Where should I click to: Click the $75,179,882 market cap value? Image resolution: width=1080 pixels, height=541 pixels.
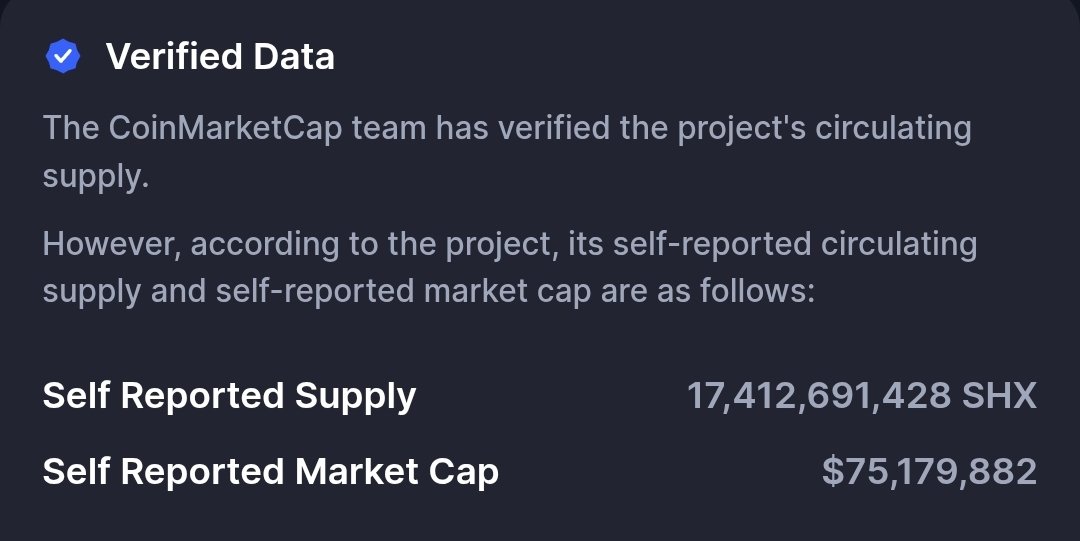pos(929,471)
